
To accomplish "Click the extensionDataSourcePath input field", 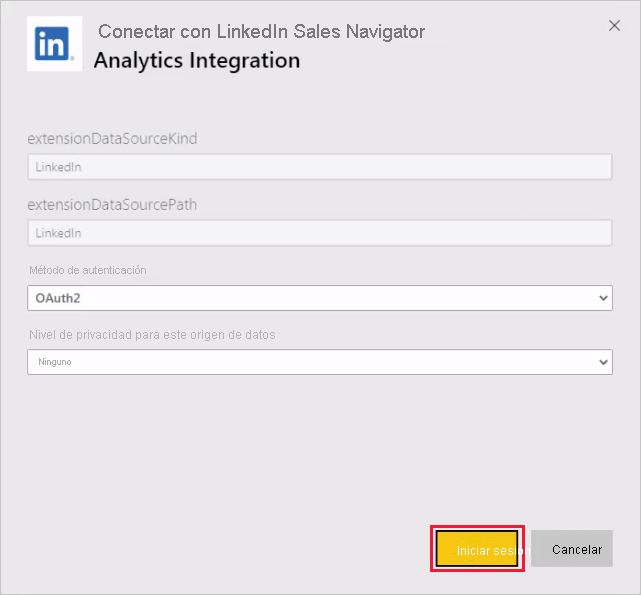I will click(x=320, y=233).
